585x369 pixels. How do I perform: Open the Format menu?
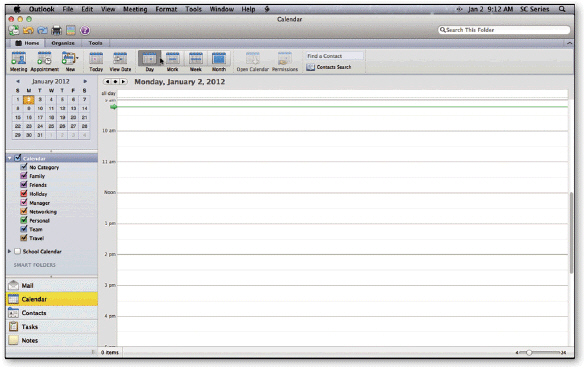point(166,9)
